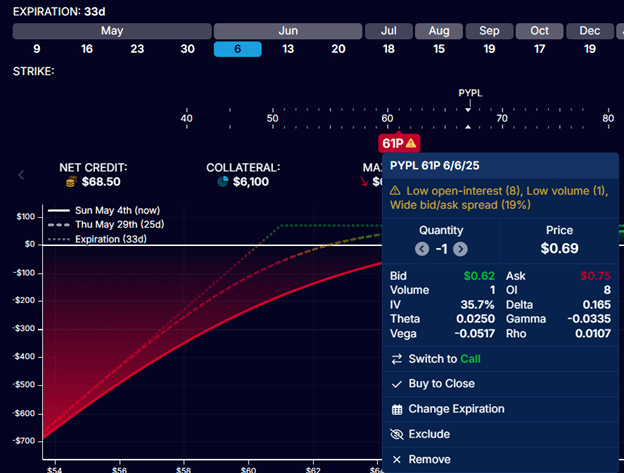Click the EXPIRATION: 33d label

[59, 12]
